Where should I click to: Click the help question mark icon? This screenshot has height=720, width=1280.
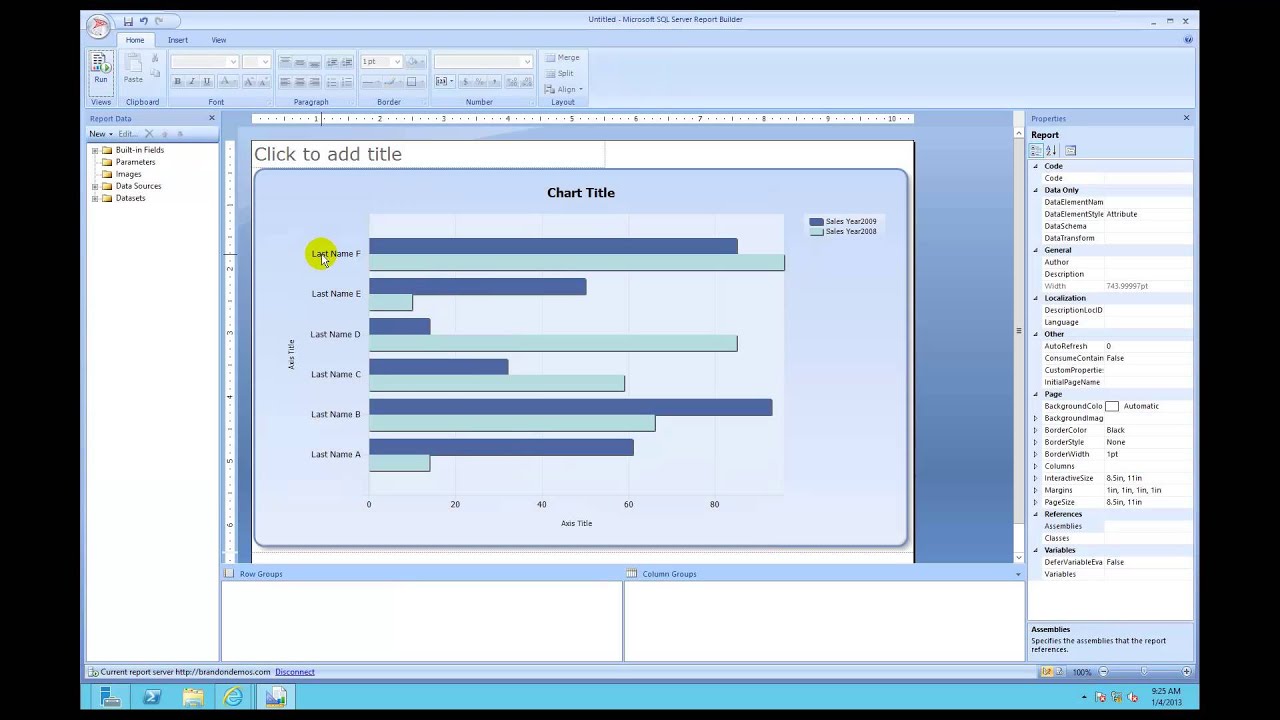pos(1188,40)
